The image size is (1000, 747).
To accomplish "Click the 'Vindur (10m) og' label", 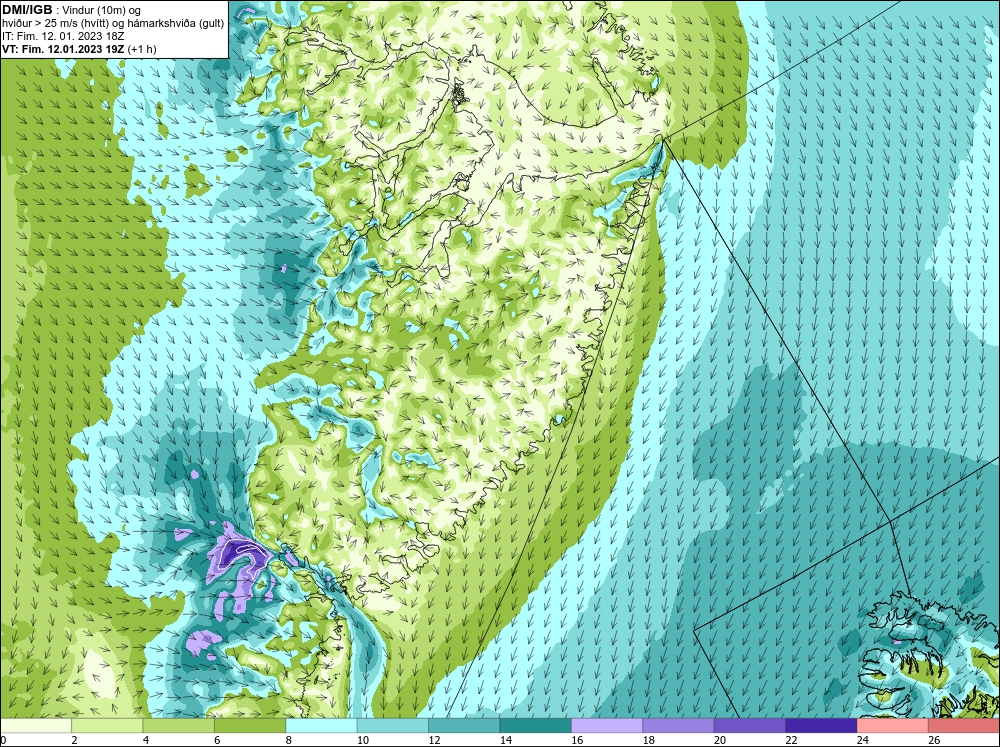I will pyautogui.click(x=103, y=10).
